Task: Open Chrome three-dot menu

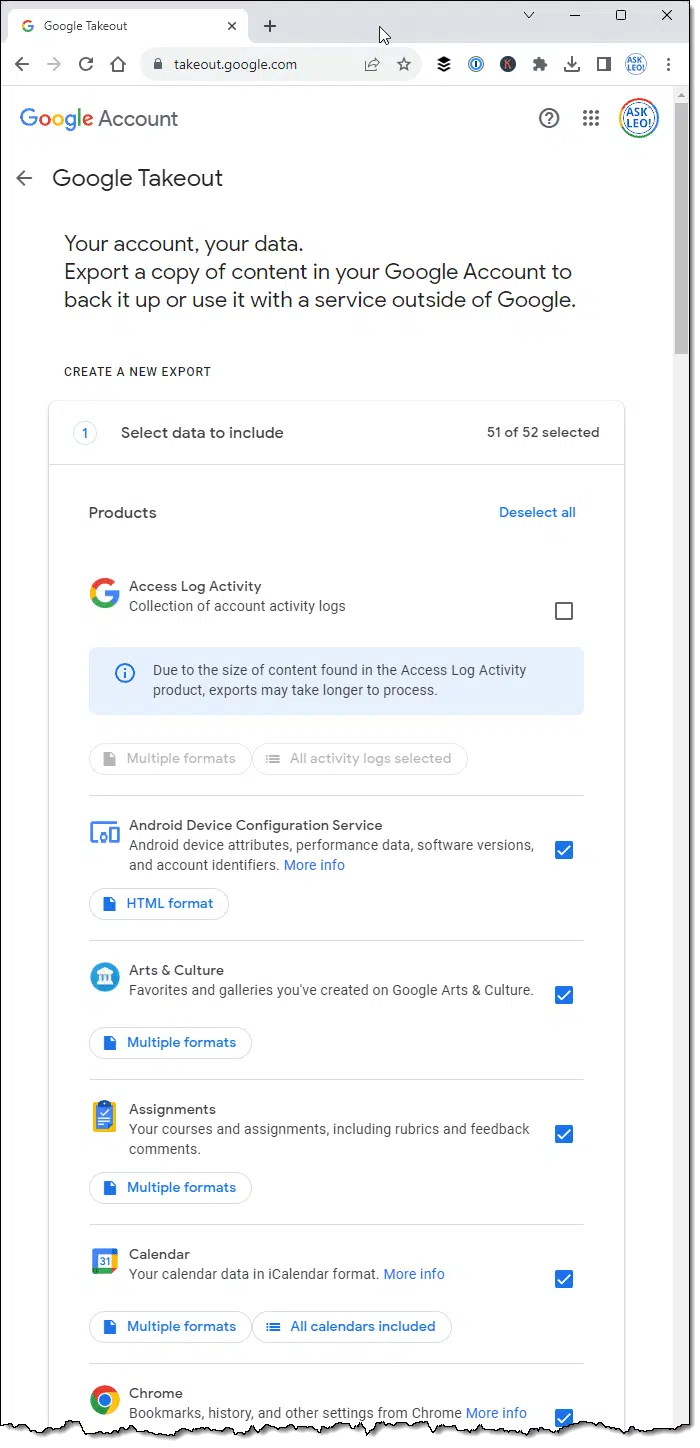Action: (x=668, y=64)
